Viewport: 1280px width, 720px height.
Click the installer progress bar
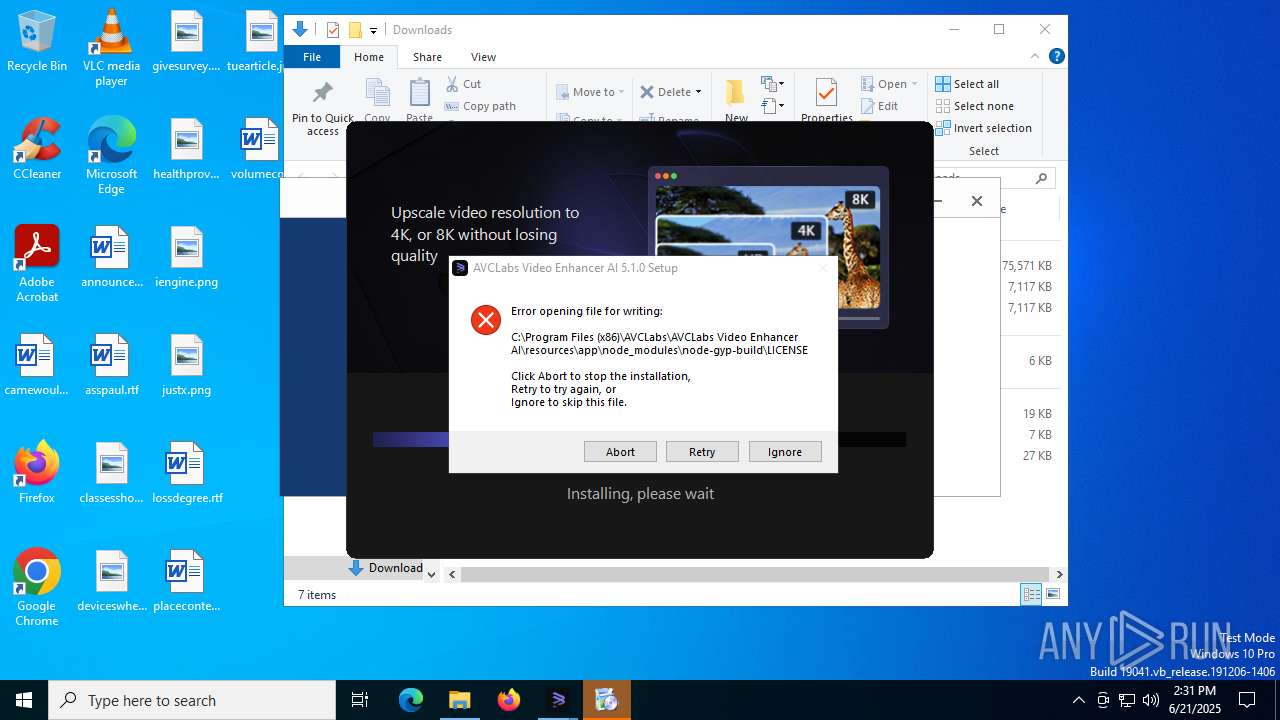(639, 439)
